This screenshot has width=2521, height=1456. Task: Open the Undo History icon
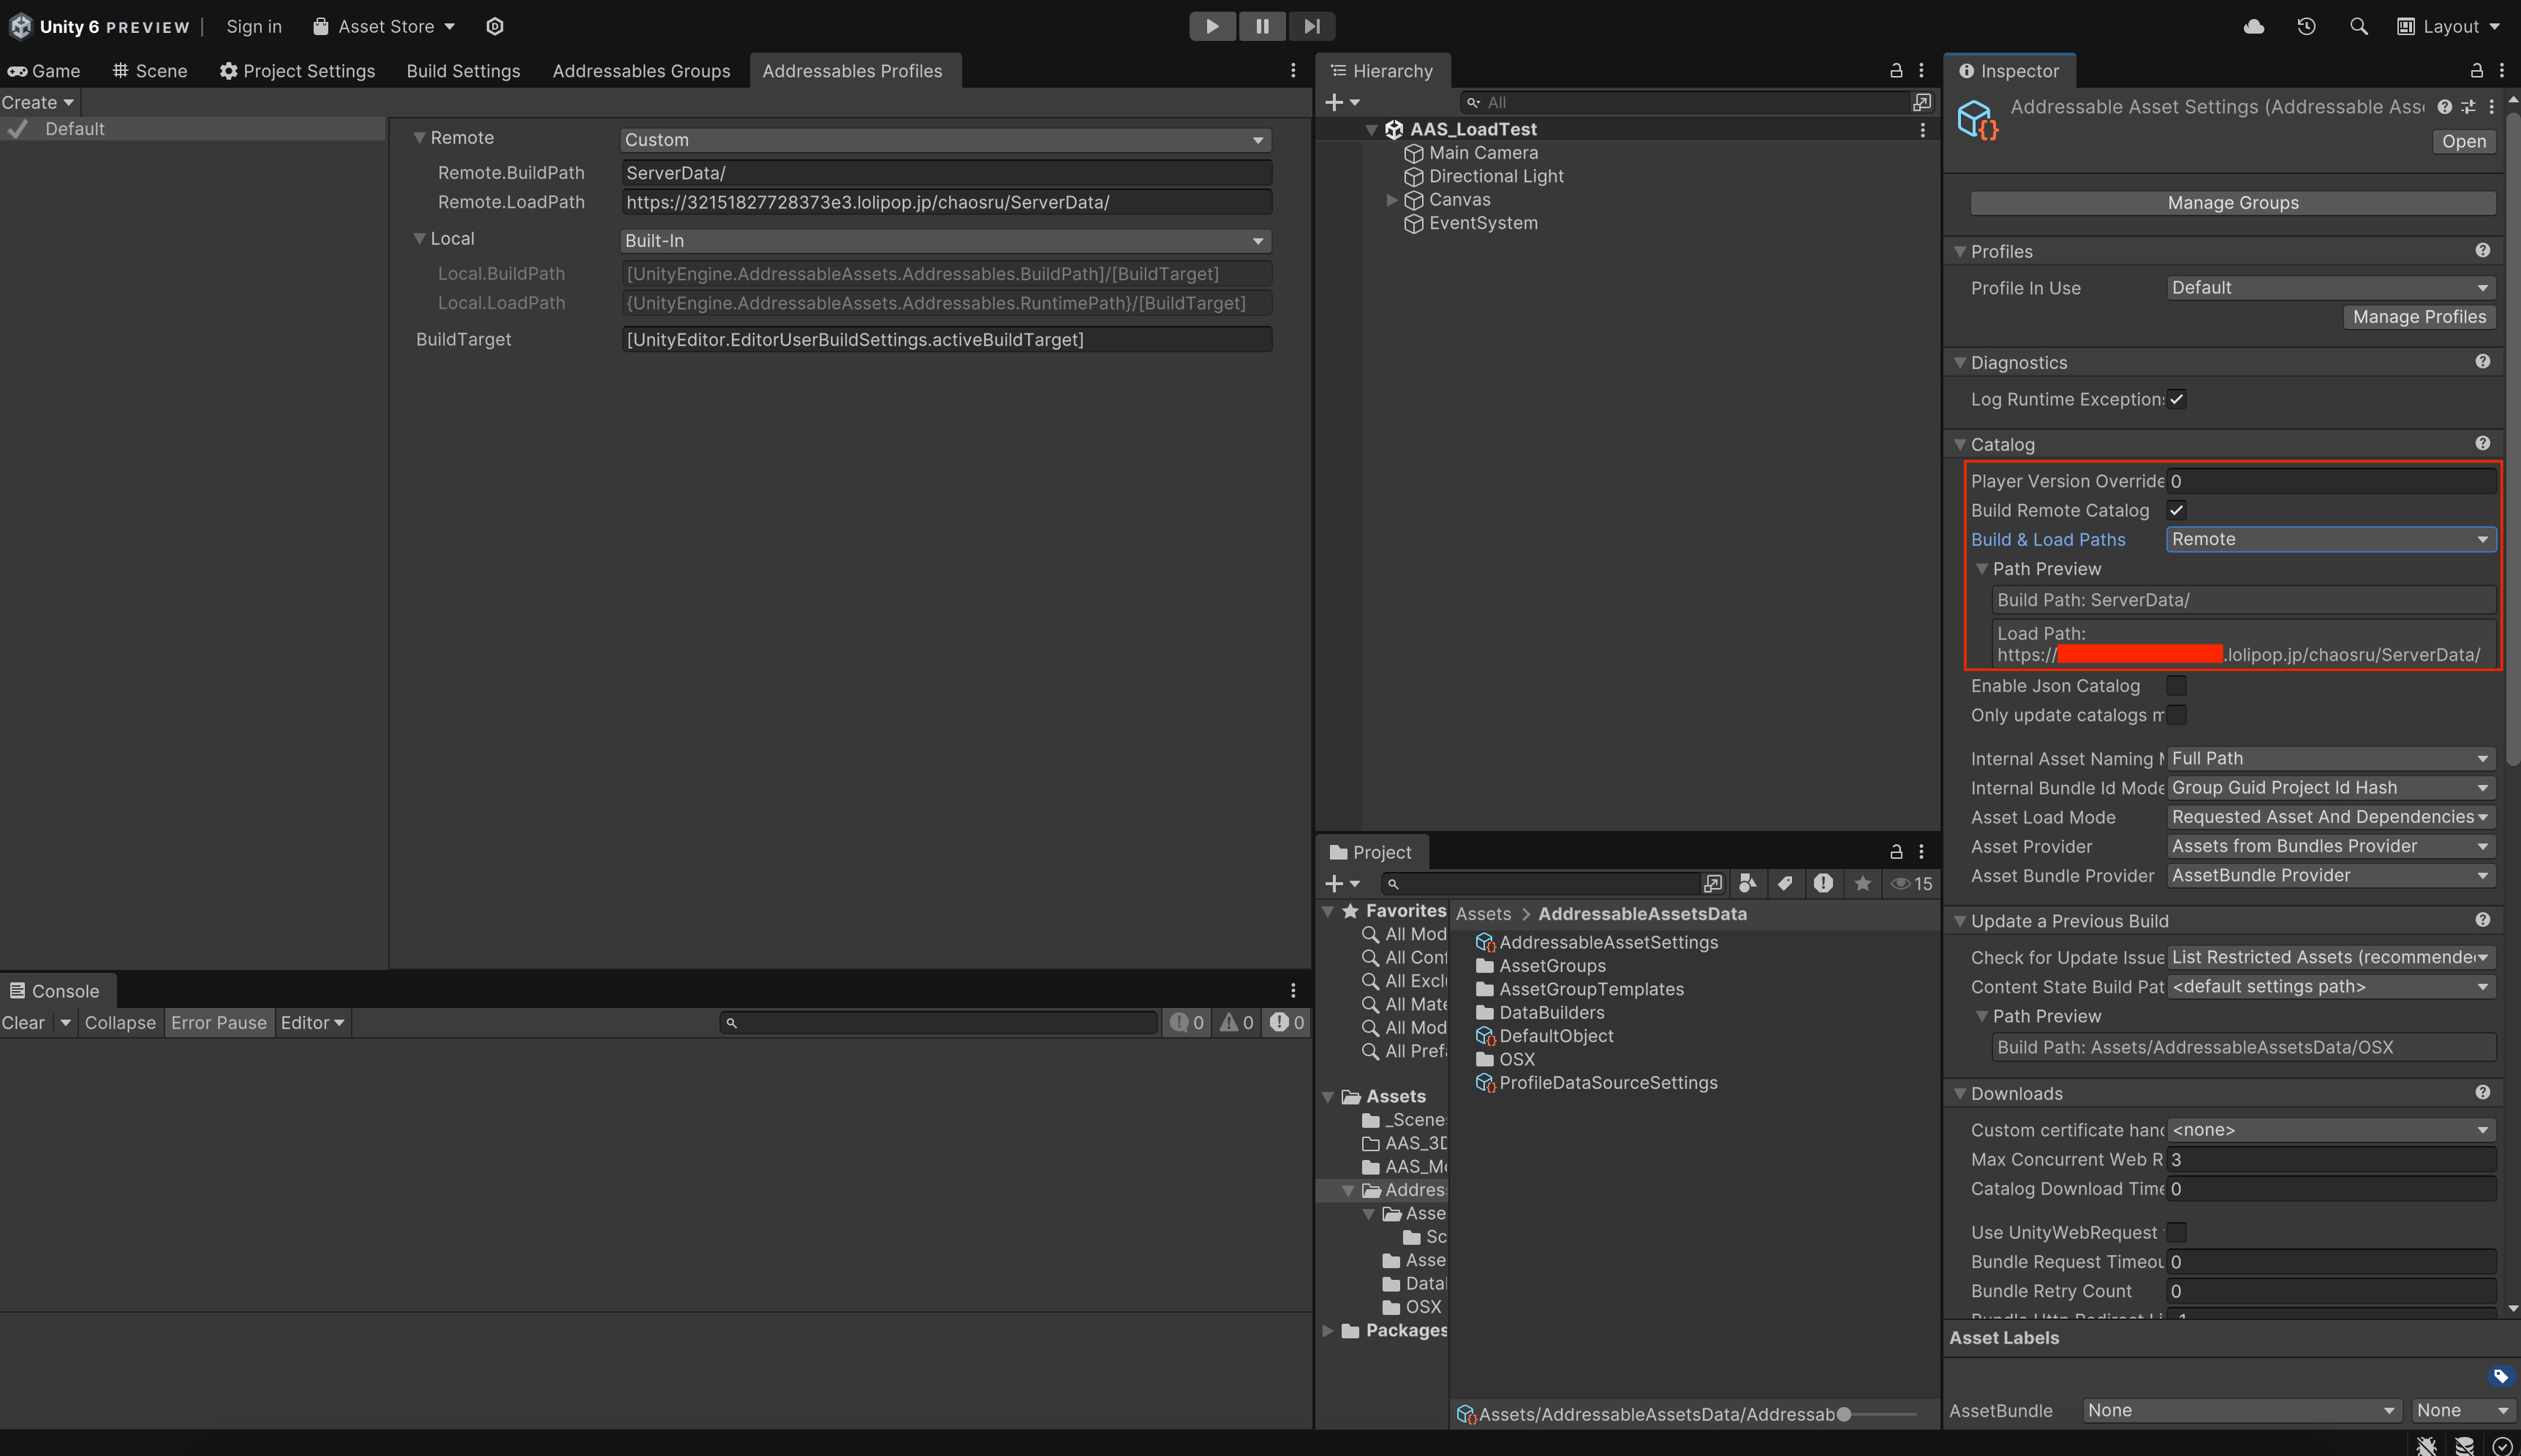[2306, 26]
